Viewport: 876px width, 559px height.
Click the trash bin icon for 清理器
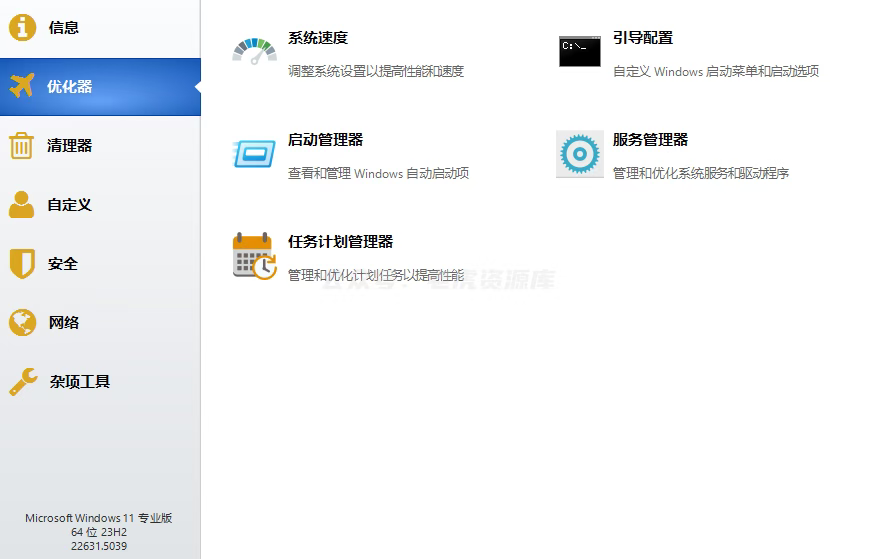point(22,146)
